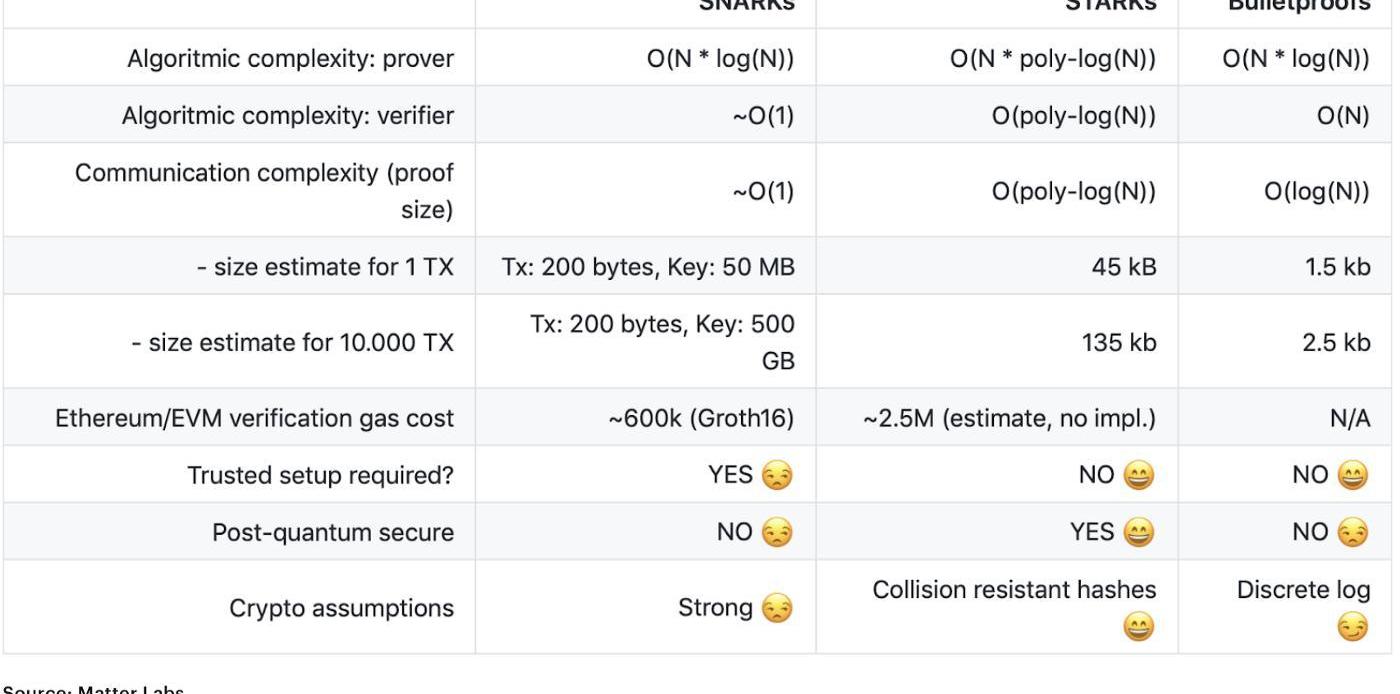Select the 'Algoritmic complexity: prover' row label

pos(290,59)
